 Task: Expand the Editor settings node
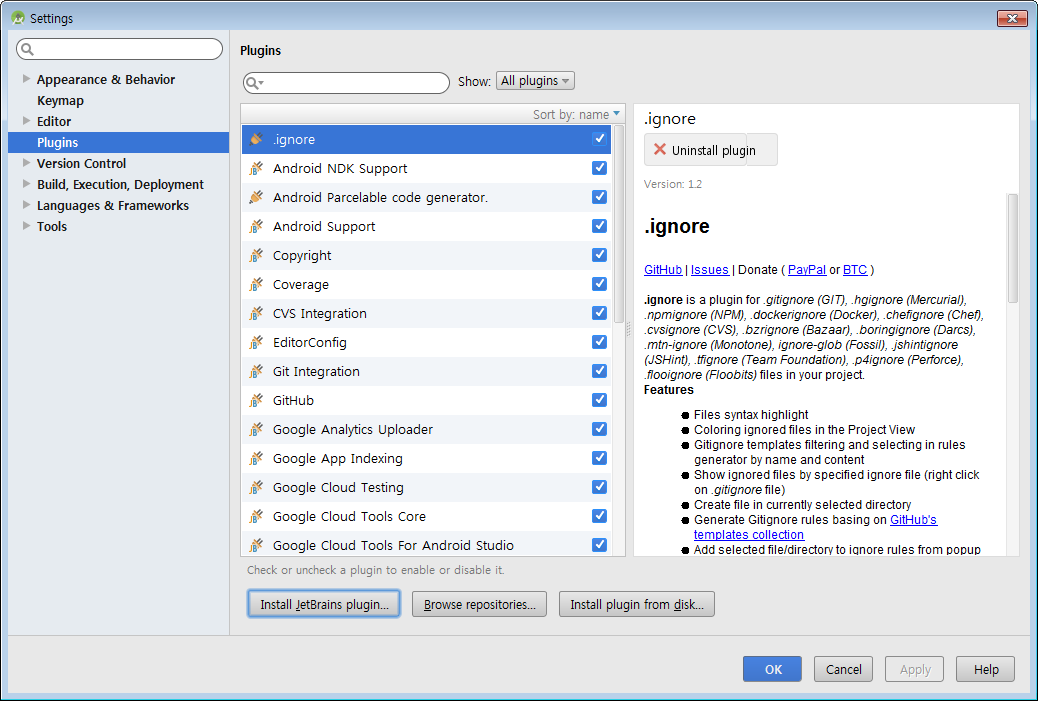[26, 120]
